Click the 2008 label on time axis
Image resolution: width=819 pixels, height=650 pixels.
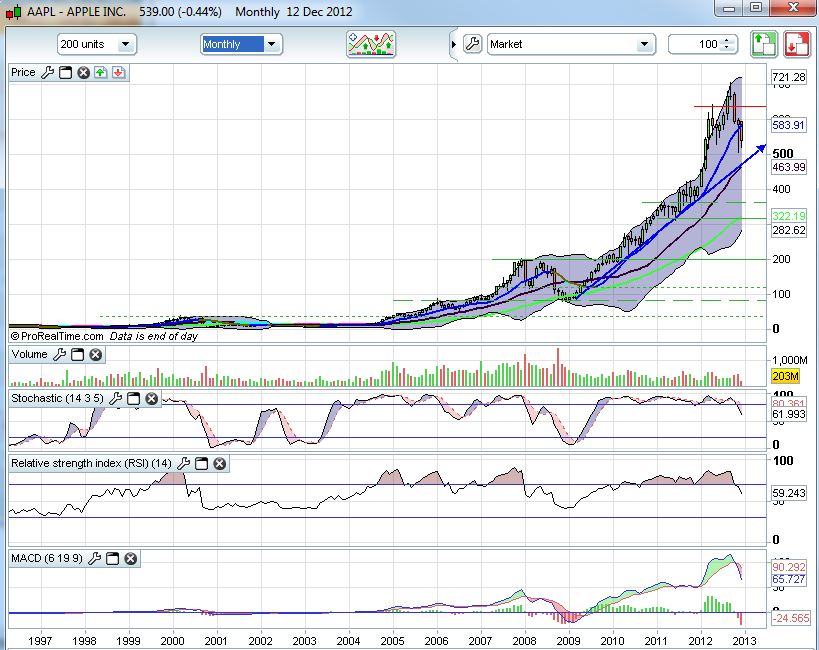tap(524, 641)
